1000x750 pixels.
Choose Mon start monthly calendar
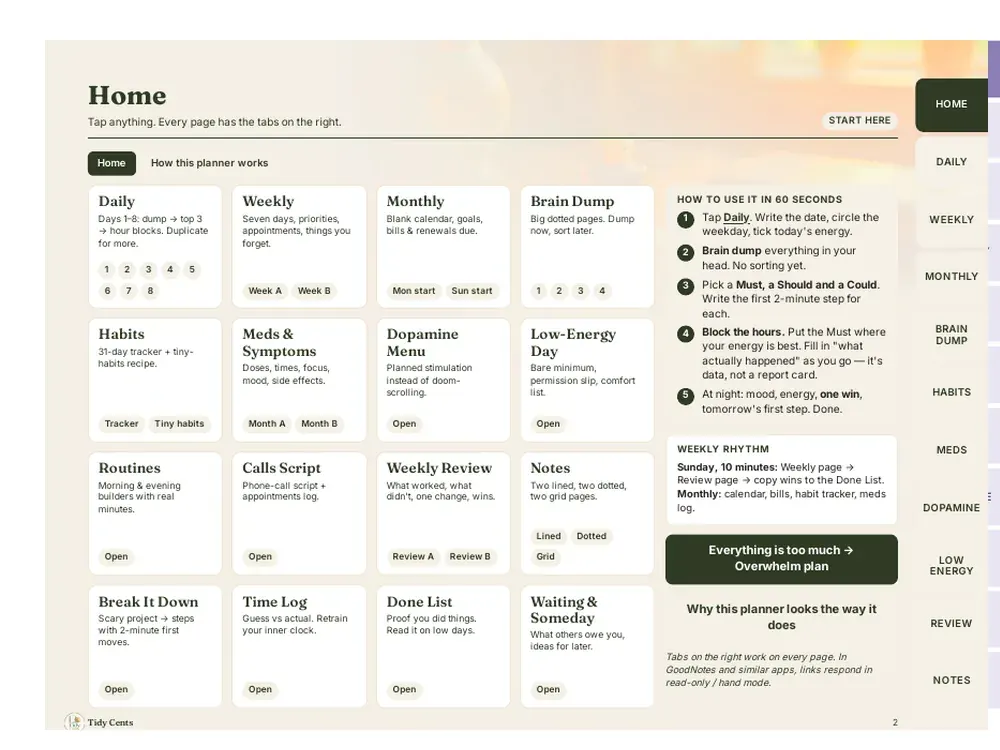tap(413, 291)
